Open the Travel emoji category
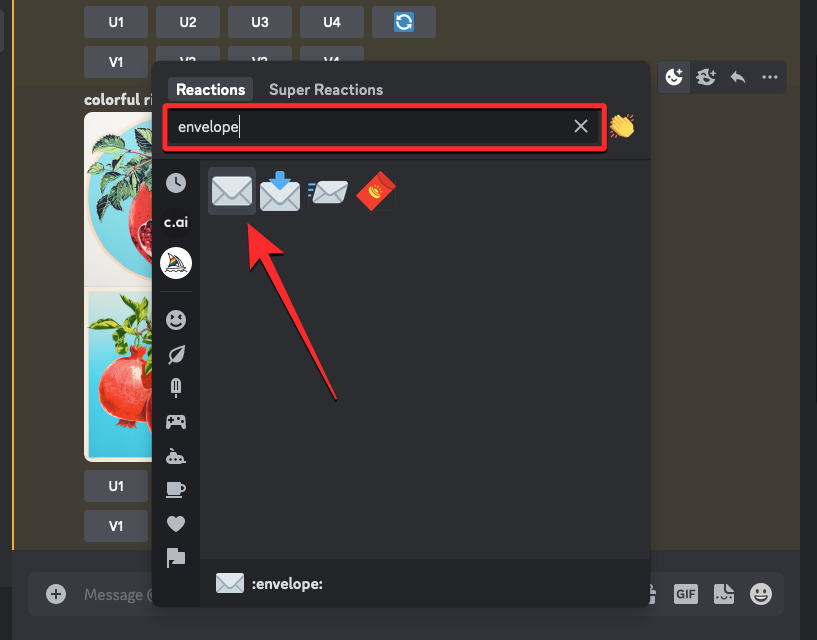This screenshot has width=817, height=640. click(176, 456)
